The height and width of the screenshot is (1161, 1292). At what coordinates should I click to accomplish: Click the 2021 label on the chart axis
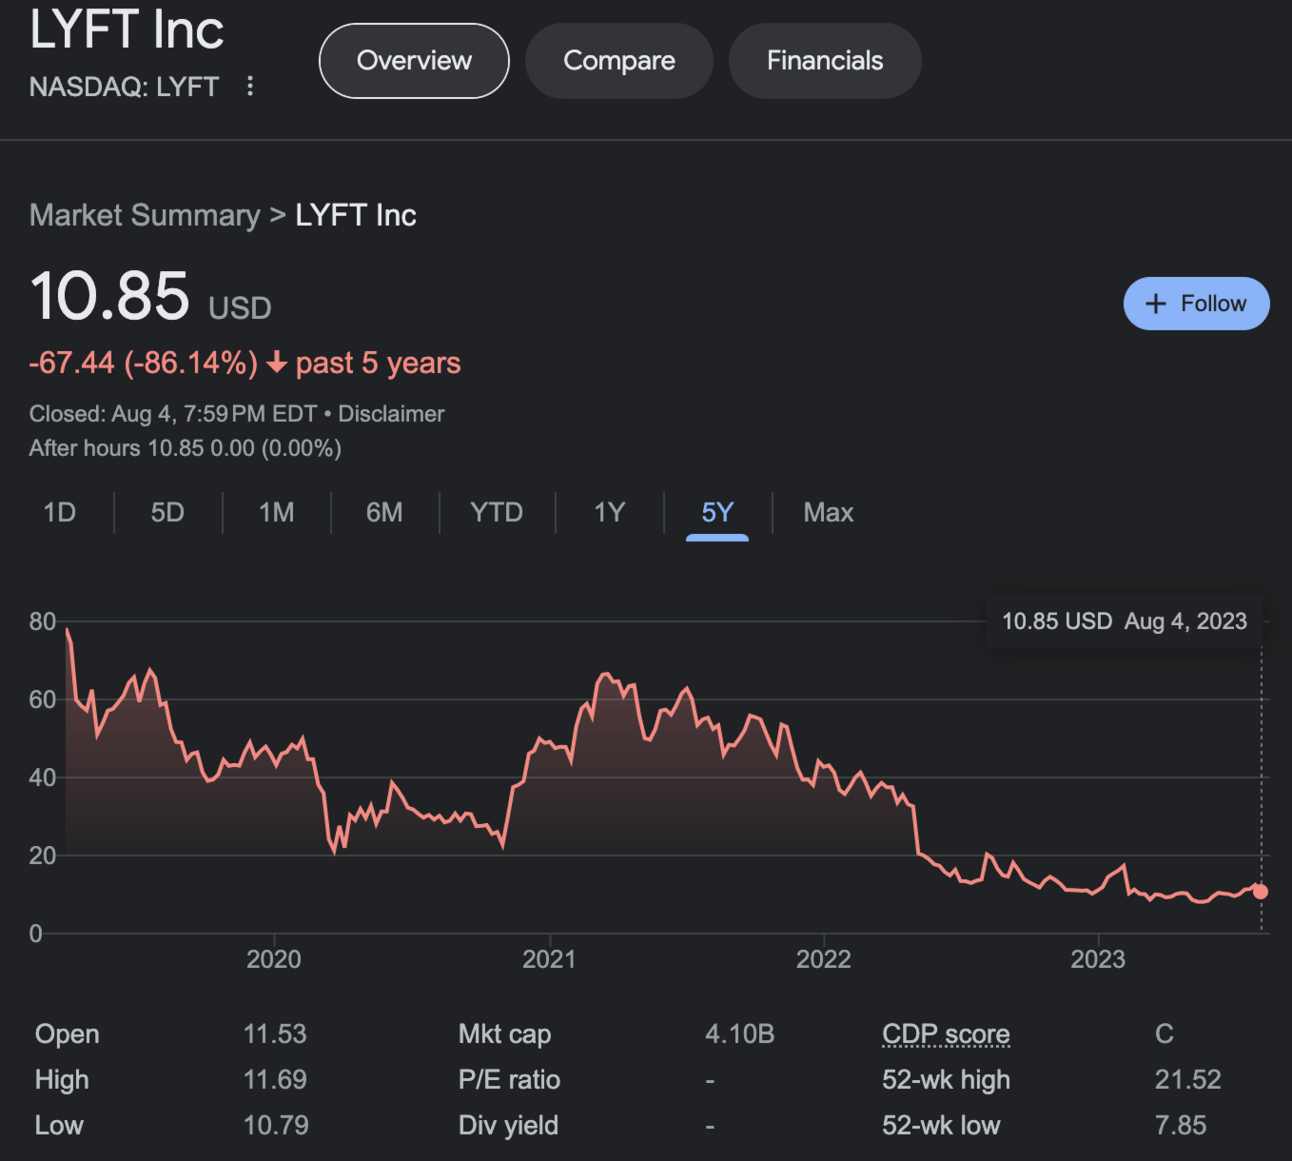(x=549, y=959)
